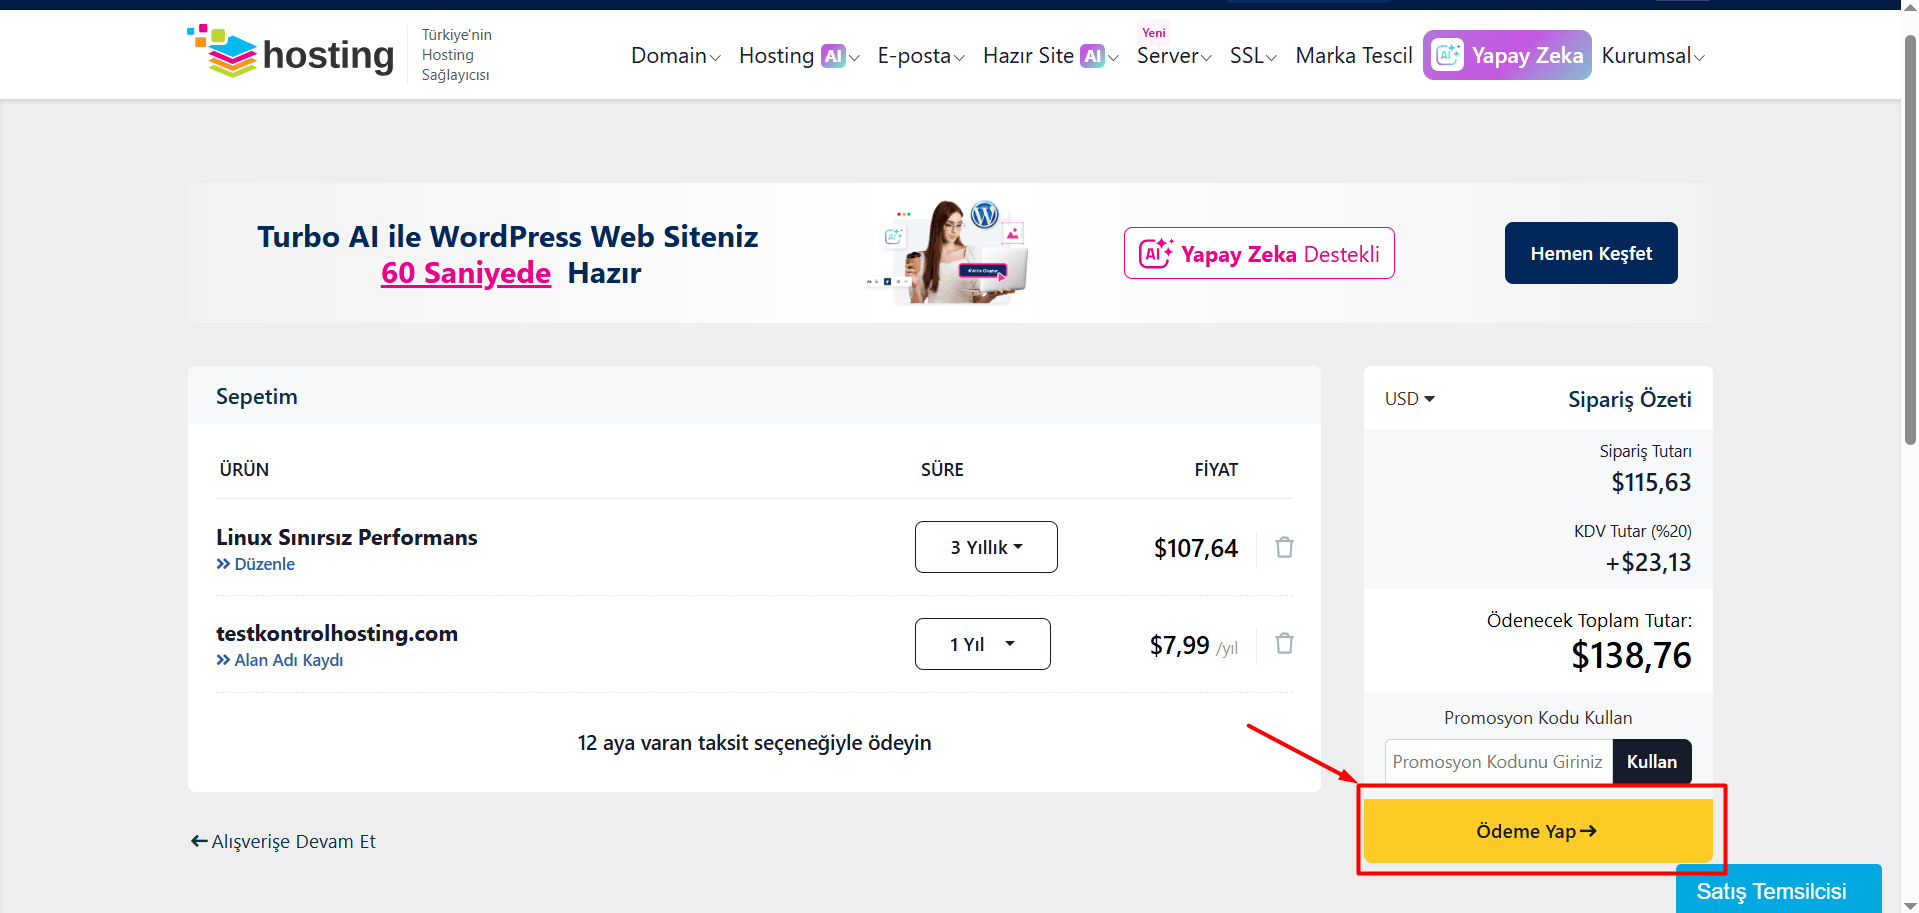Expand the Server menu
Viewport: 1919px width, 913px height.
pos(1174,56)
